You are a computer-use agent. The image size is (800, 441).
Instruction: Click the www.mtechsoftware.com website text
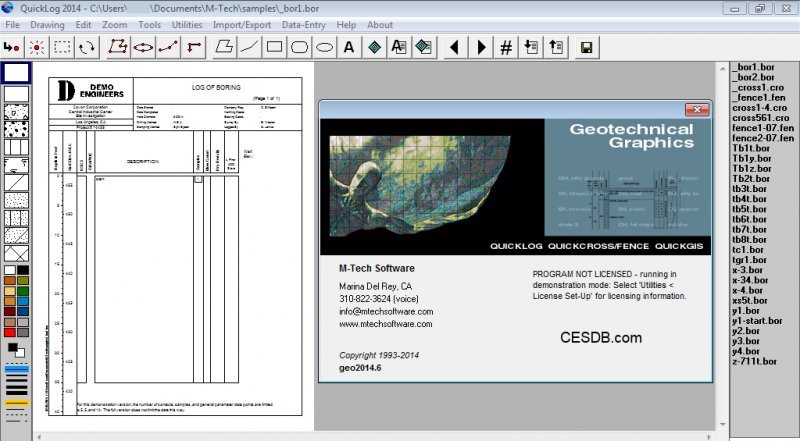pyautogui.click(x=386, y=324)
